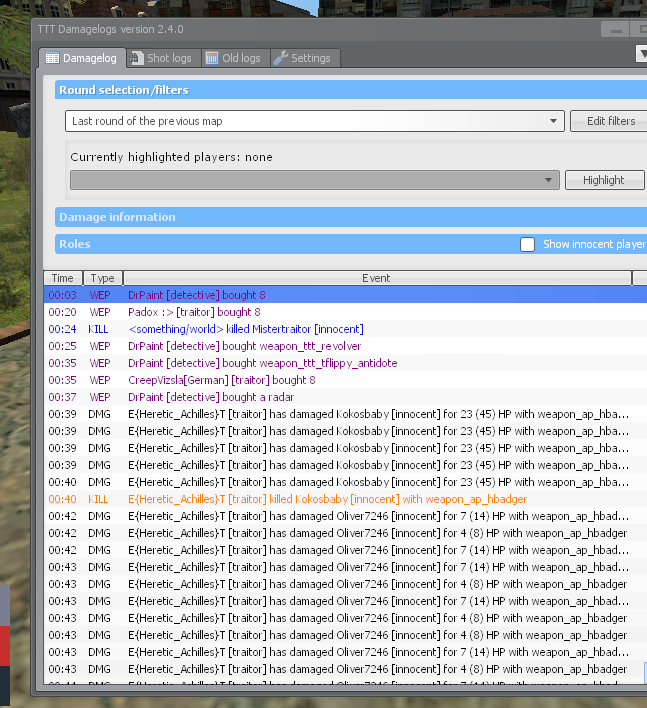Expand the Damage information section
The width and height of the screenshot is (647, 708).
[117, 217]
